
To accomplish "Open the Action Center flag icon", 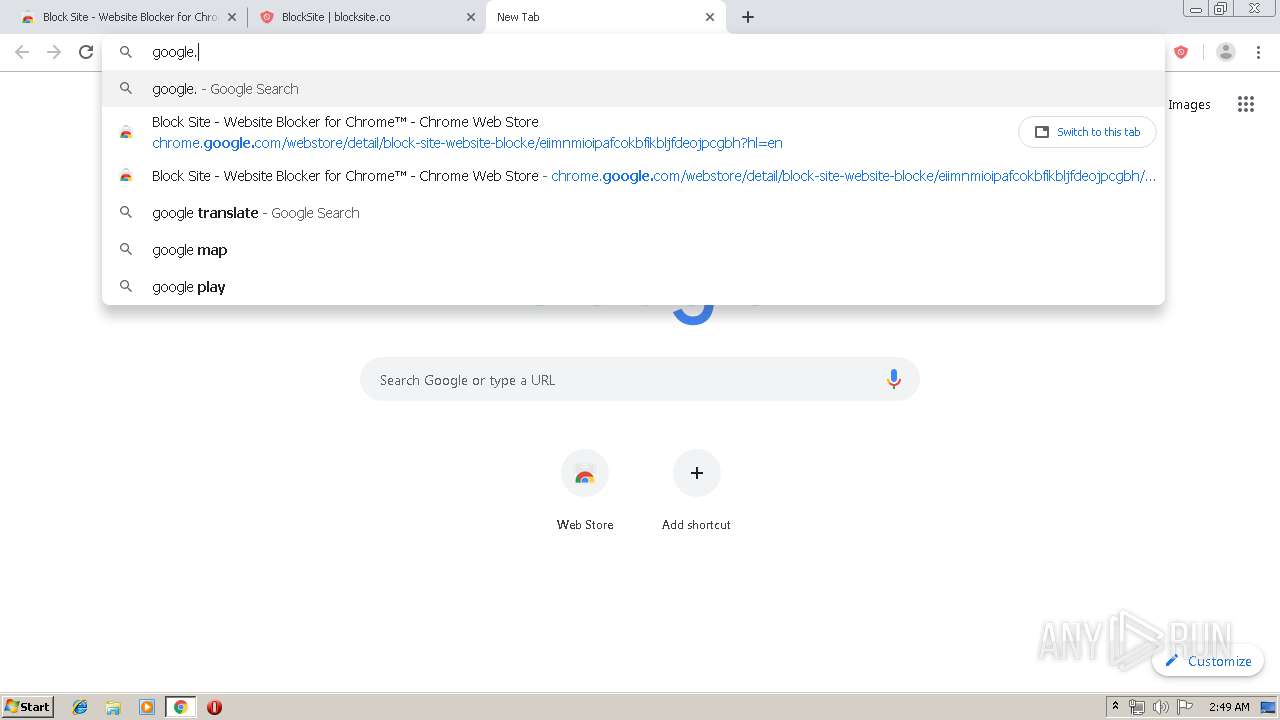I will pos(1185,707).
